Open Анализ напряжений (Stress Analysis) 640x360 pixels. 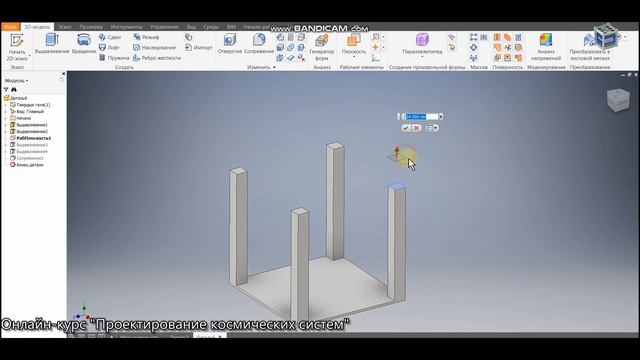pos(546,47)
